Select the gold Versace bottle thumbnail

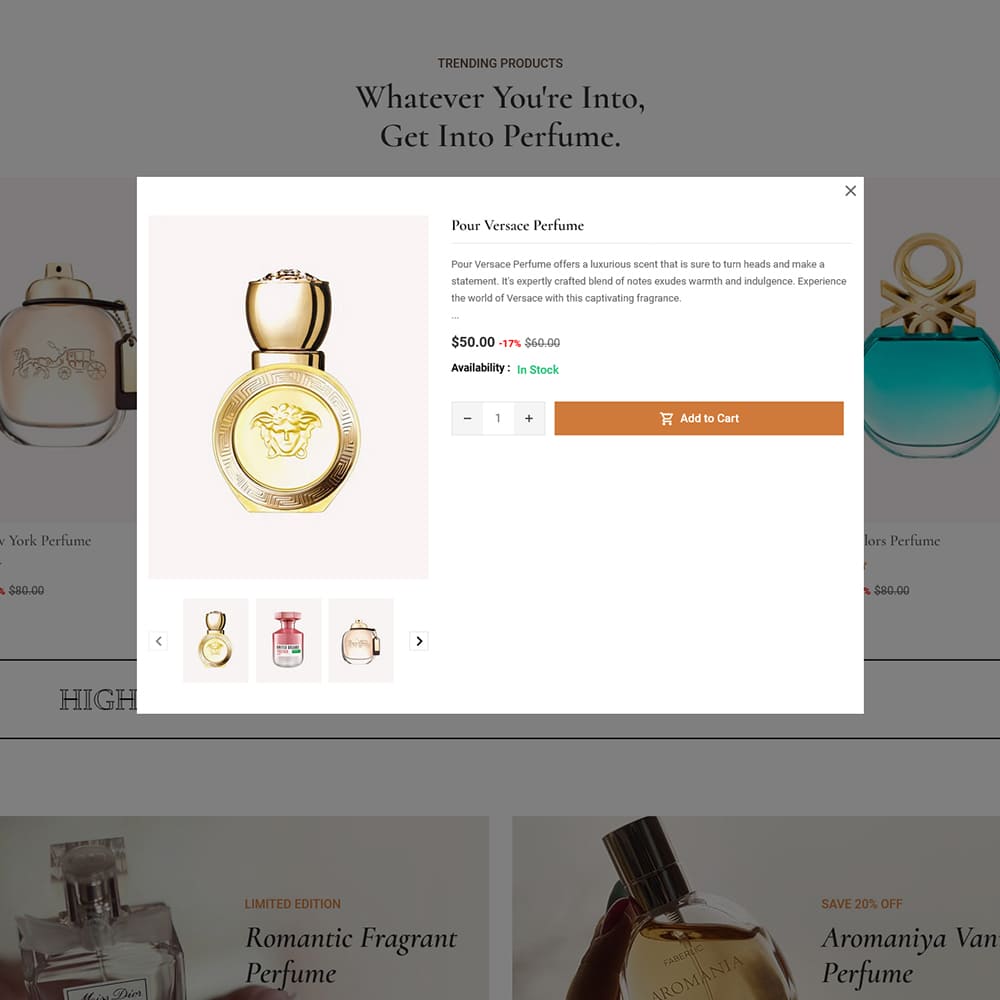(x=216, y=640)
